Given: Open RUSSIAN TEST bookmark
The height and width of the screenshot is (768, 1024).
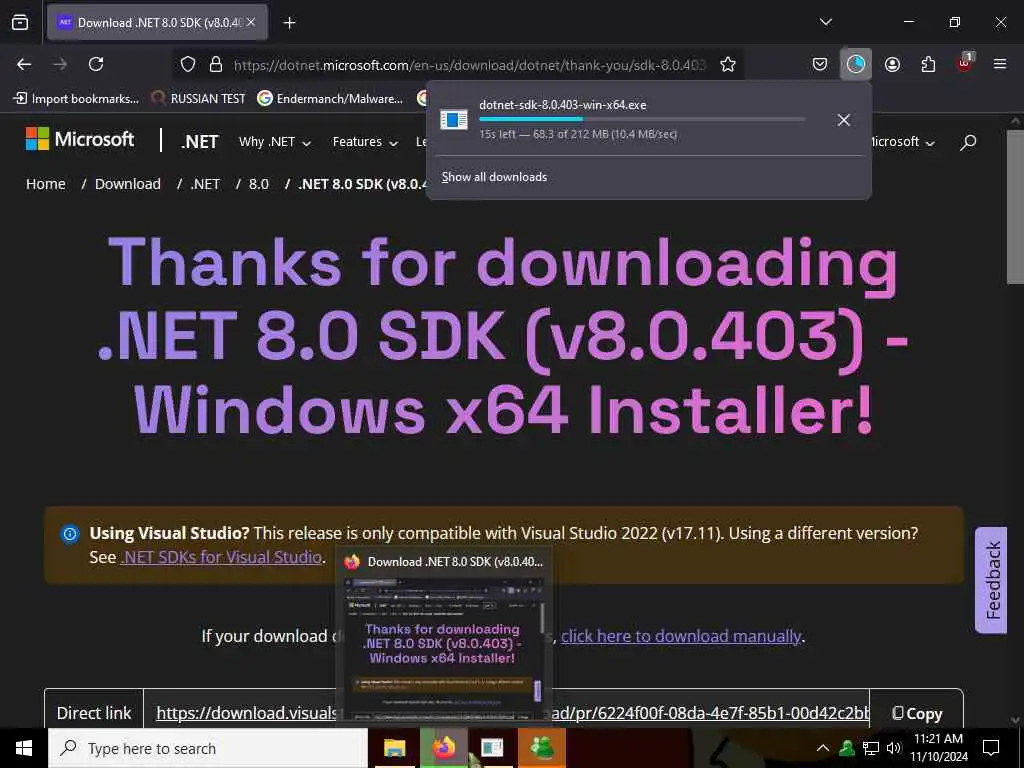Looking at the screenshot, I should pyautogui.click(x=199, y=99).
